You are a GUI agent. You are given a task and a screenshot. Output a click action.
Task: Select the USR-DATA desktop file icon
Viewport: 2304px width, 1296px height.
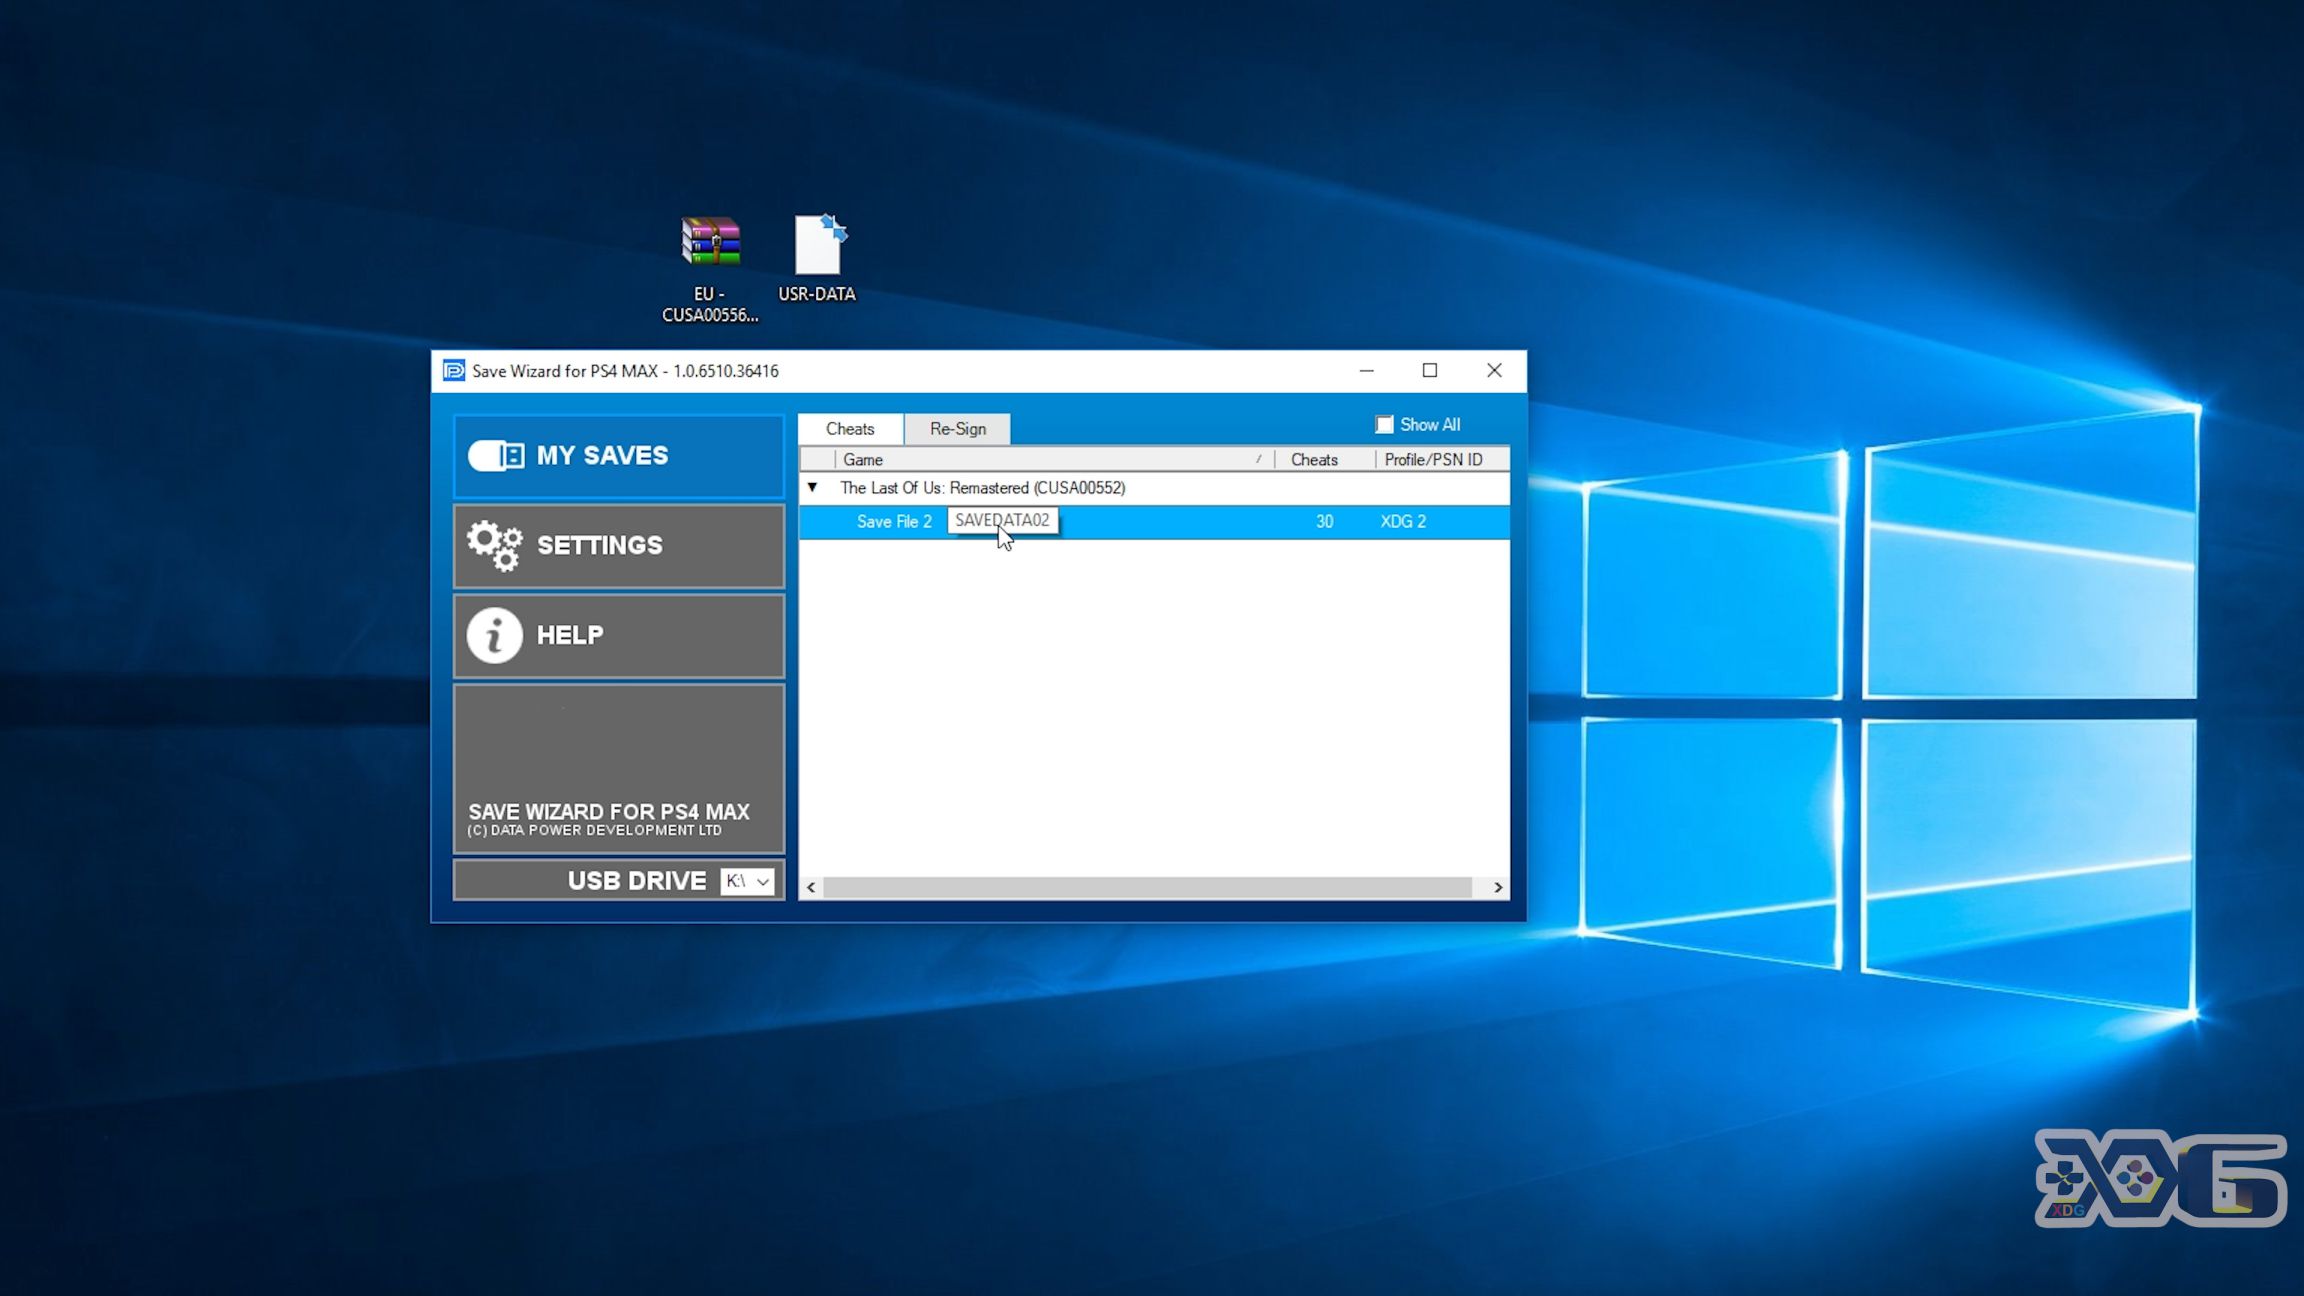[x=817, y=258]
